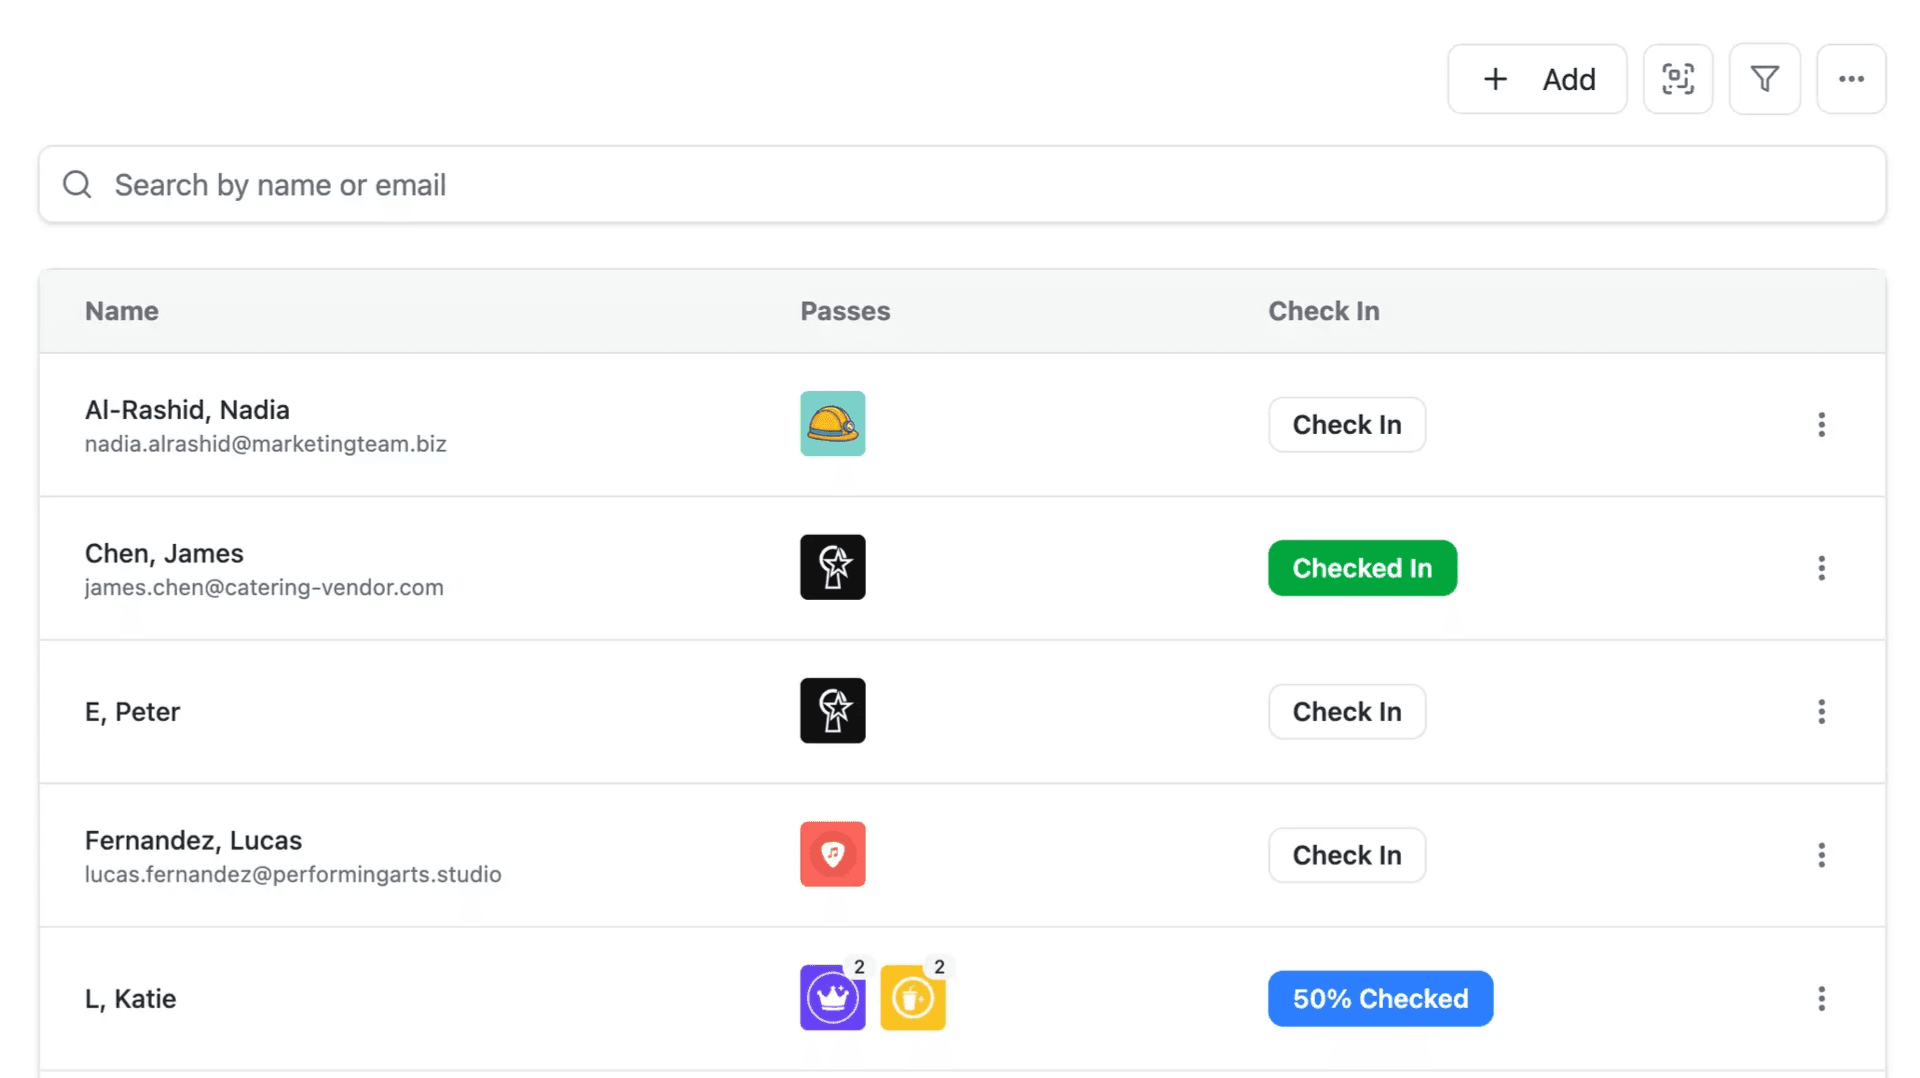This screenshot has width=1920, height=1078.
Task: Open row options for Nadia Al-Rashid
Action: pyautogui.click(x=1821, y=425)
